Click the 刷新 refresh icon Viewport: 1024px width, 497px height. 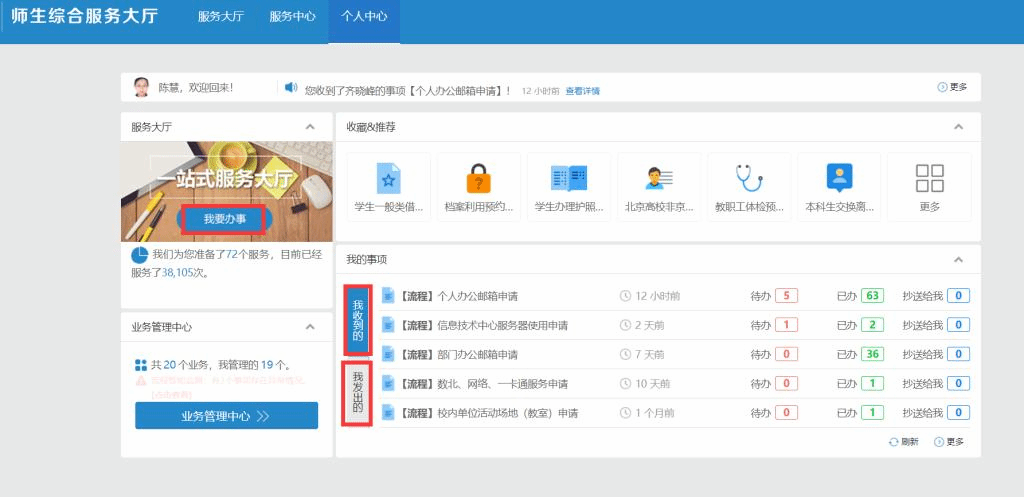894,442
